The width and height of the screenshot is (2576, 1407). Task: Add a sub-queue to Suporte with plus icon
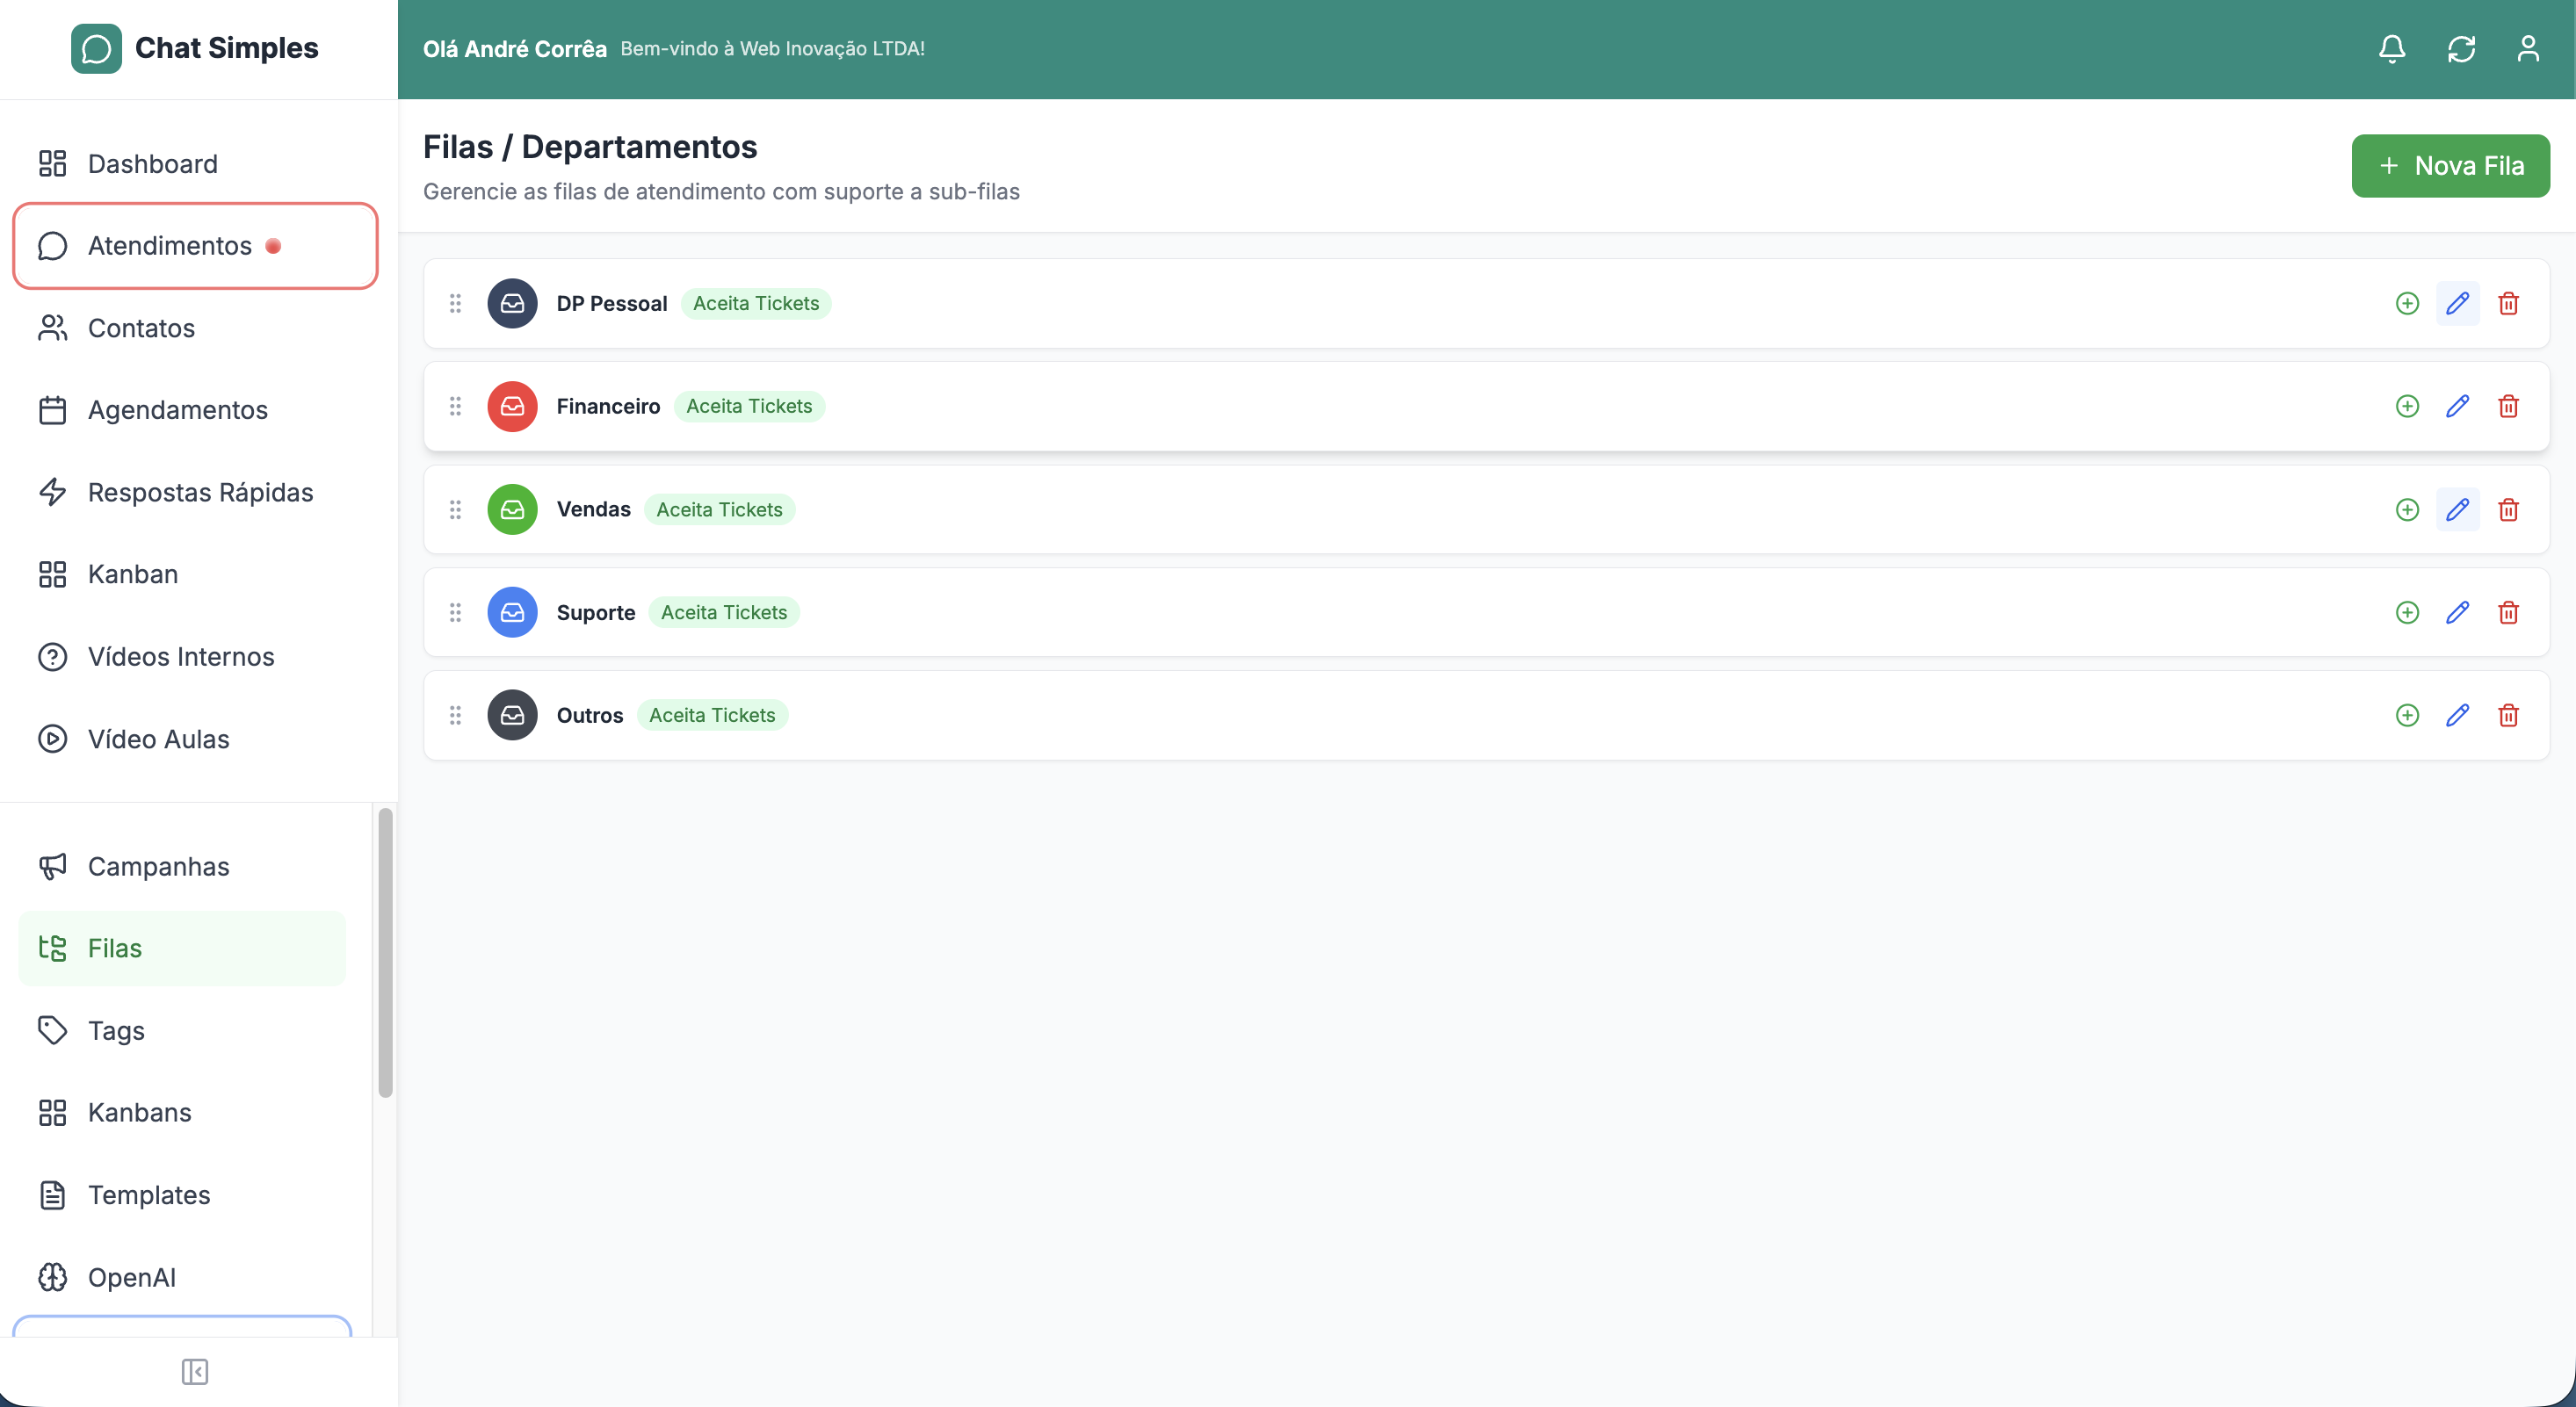pyautogui.click(x=2407, y=612)
